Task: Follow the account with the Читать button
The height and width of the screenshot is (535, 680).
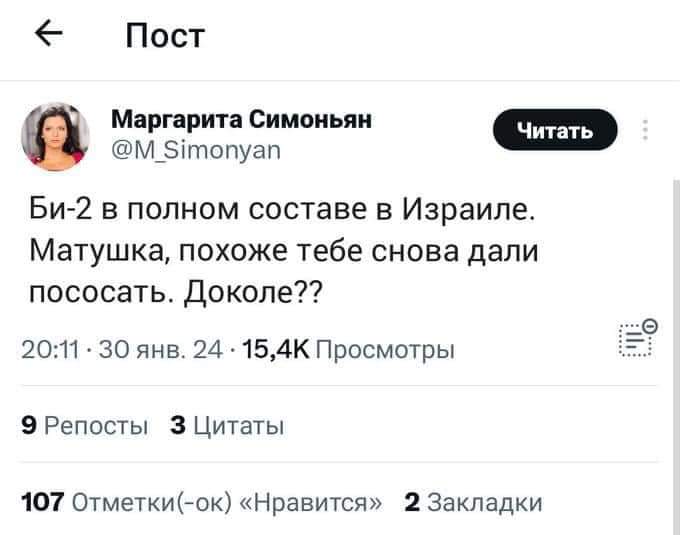Action: tap(555, 130)
